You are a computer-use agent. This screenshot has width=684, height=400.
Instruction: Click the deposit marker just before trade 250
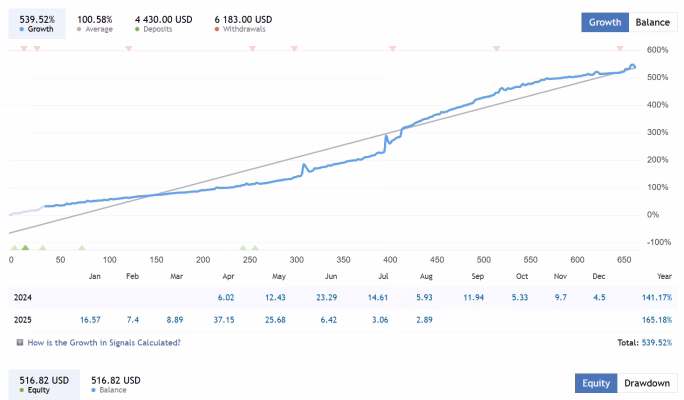[243, 248]
